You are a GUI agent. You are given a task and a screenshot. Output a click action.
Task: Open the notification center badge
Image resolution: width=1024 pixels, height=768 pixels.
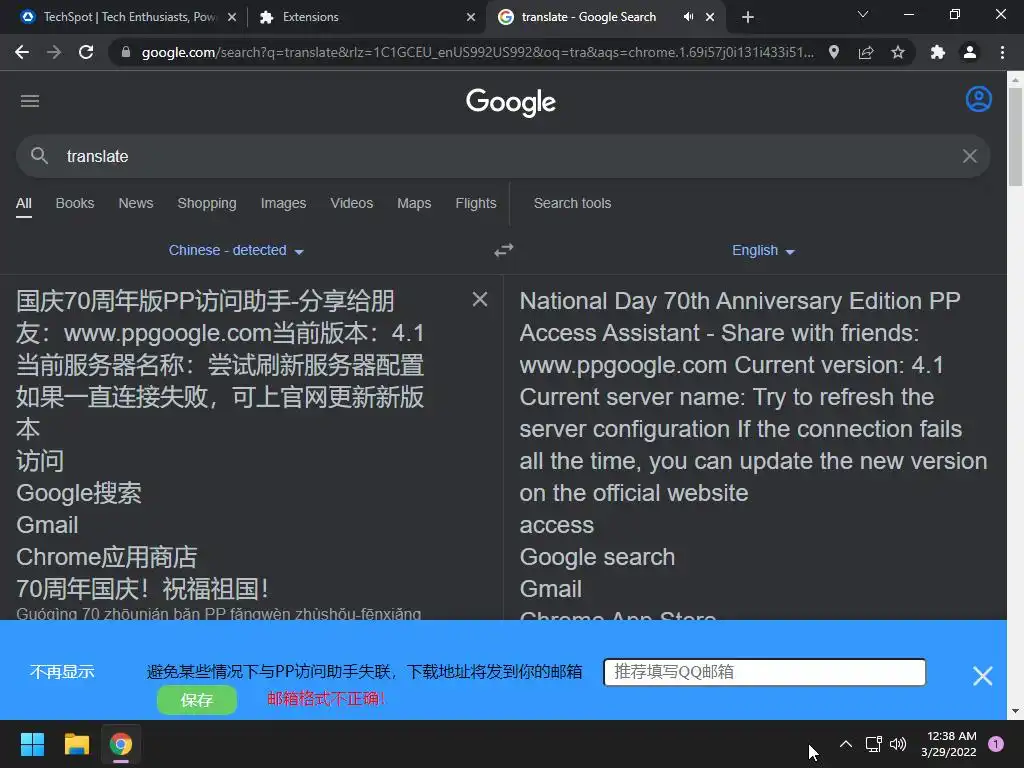(x=996, y=744)
